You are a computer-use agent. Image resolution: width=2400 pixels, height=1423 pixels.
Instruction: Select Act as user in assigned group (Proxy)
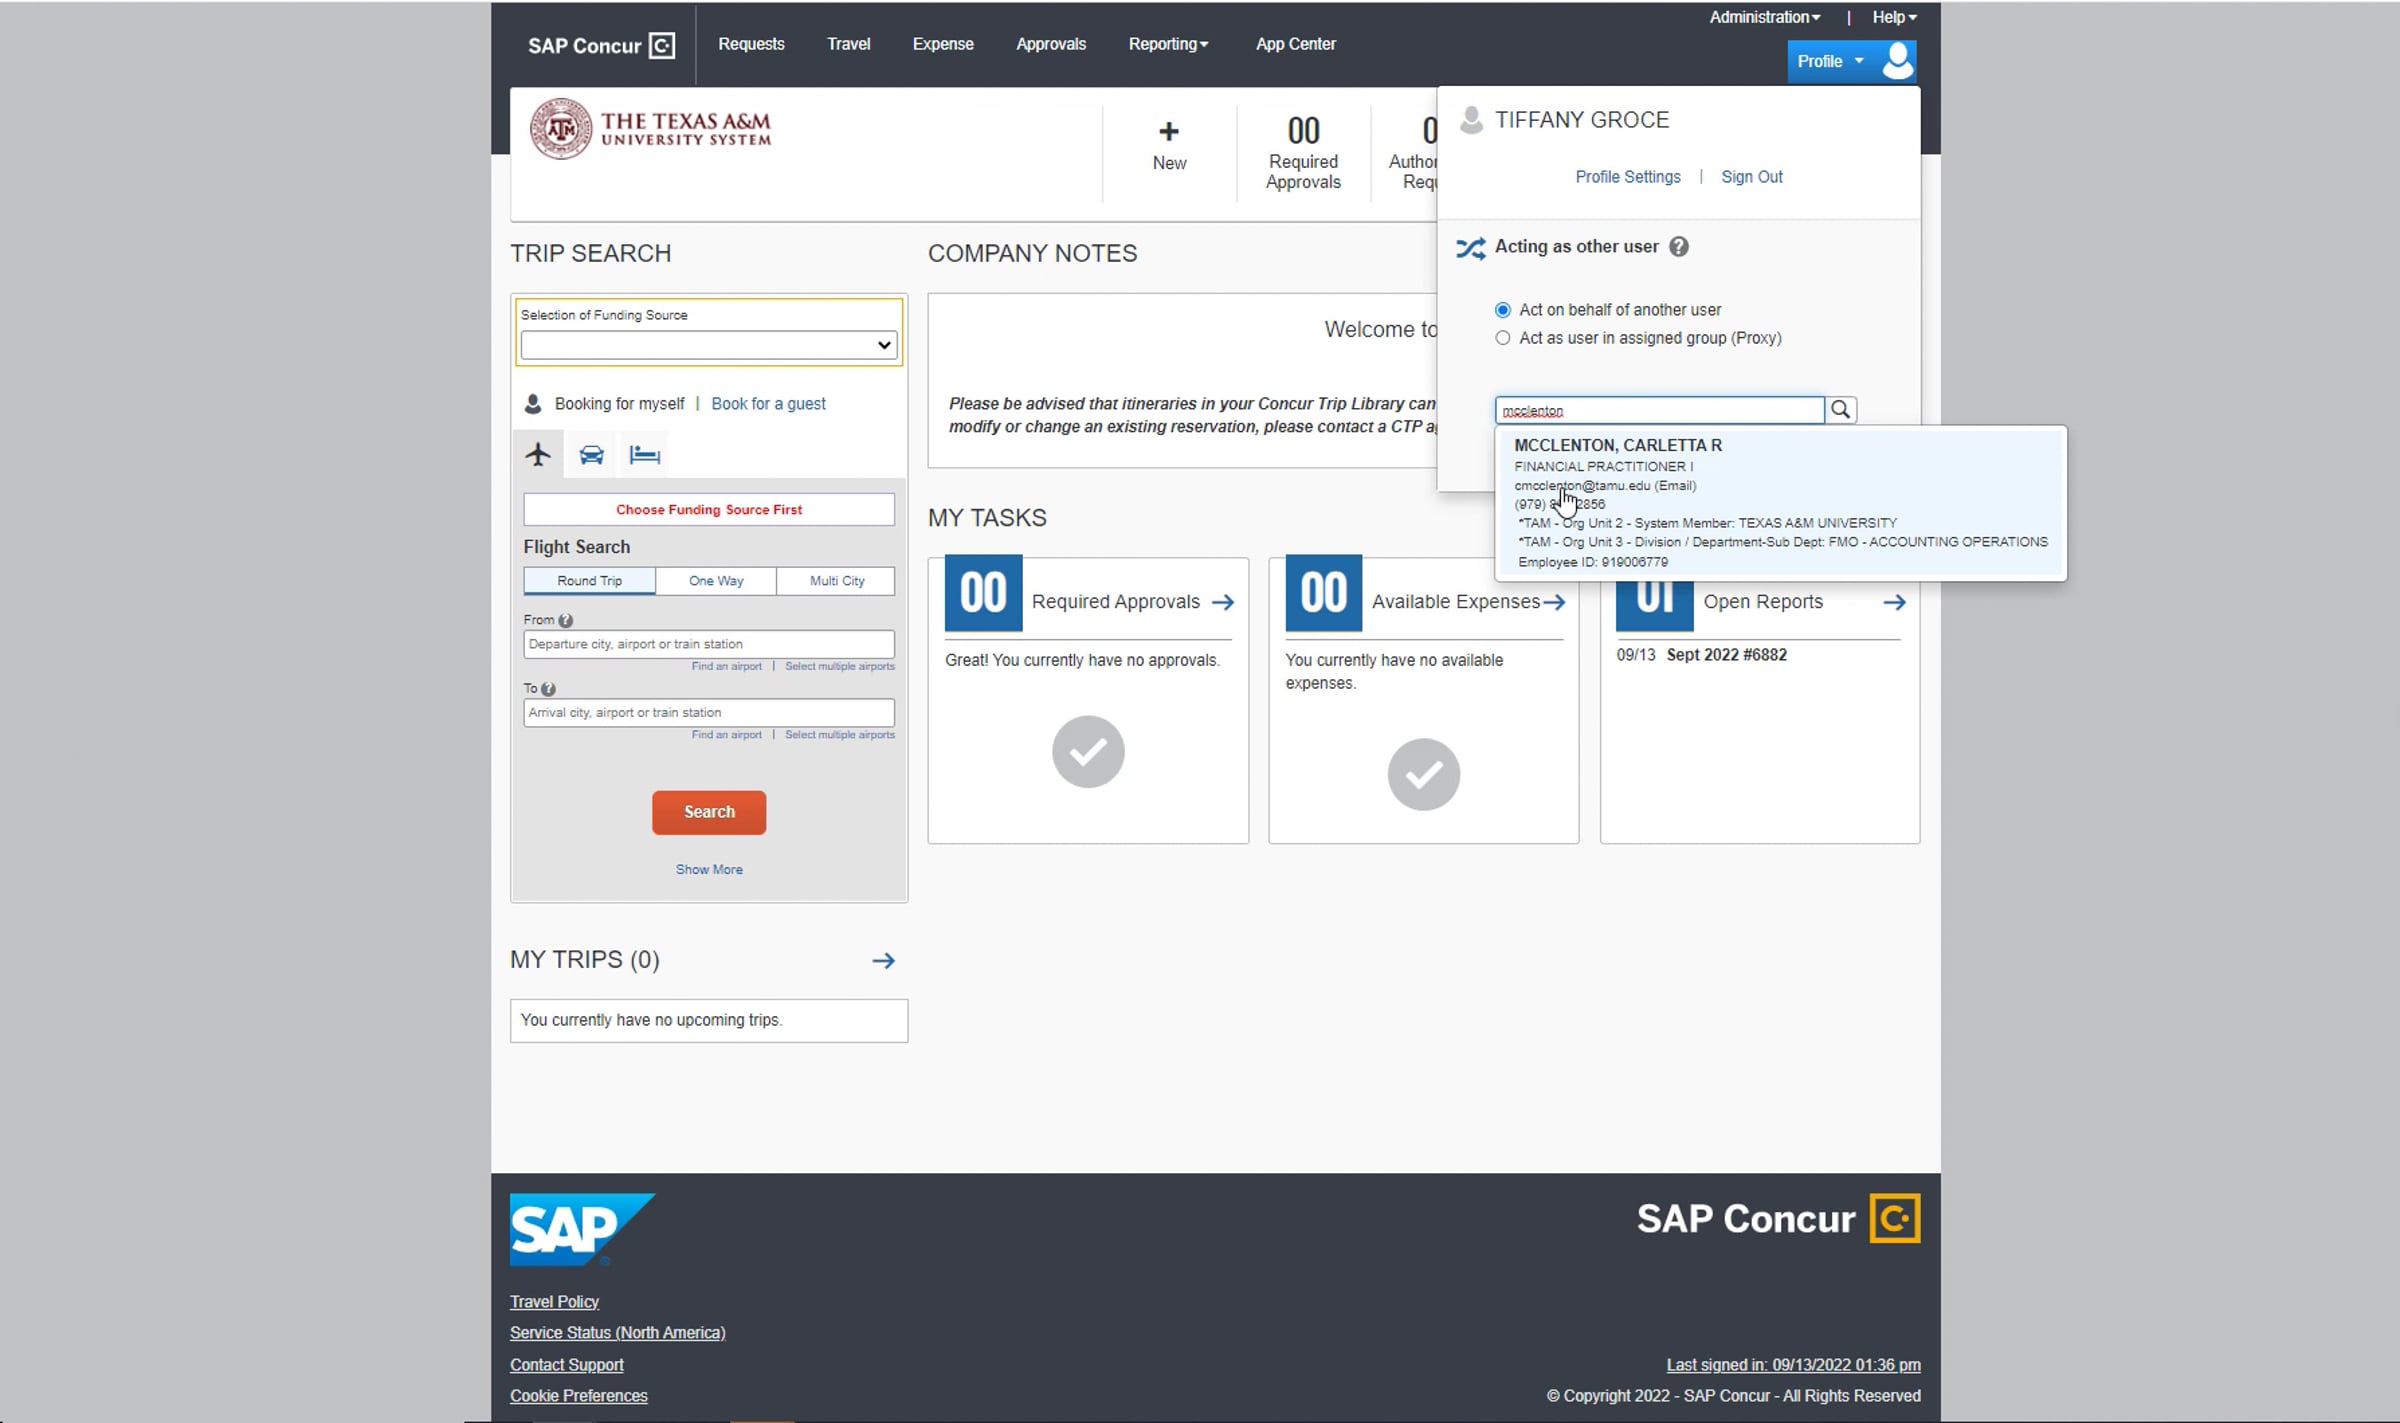[x=1502, y=338]
